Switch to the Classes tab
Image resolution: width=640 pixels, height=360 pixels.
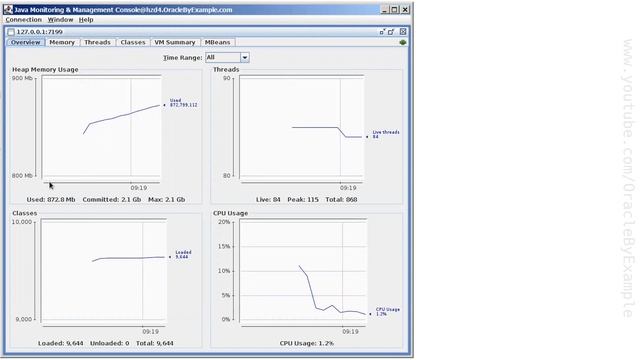coord(133,42)
